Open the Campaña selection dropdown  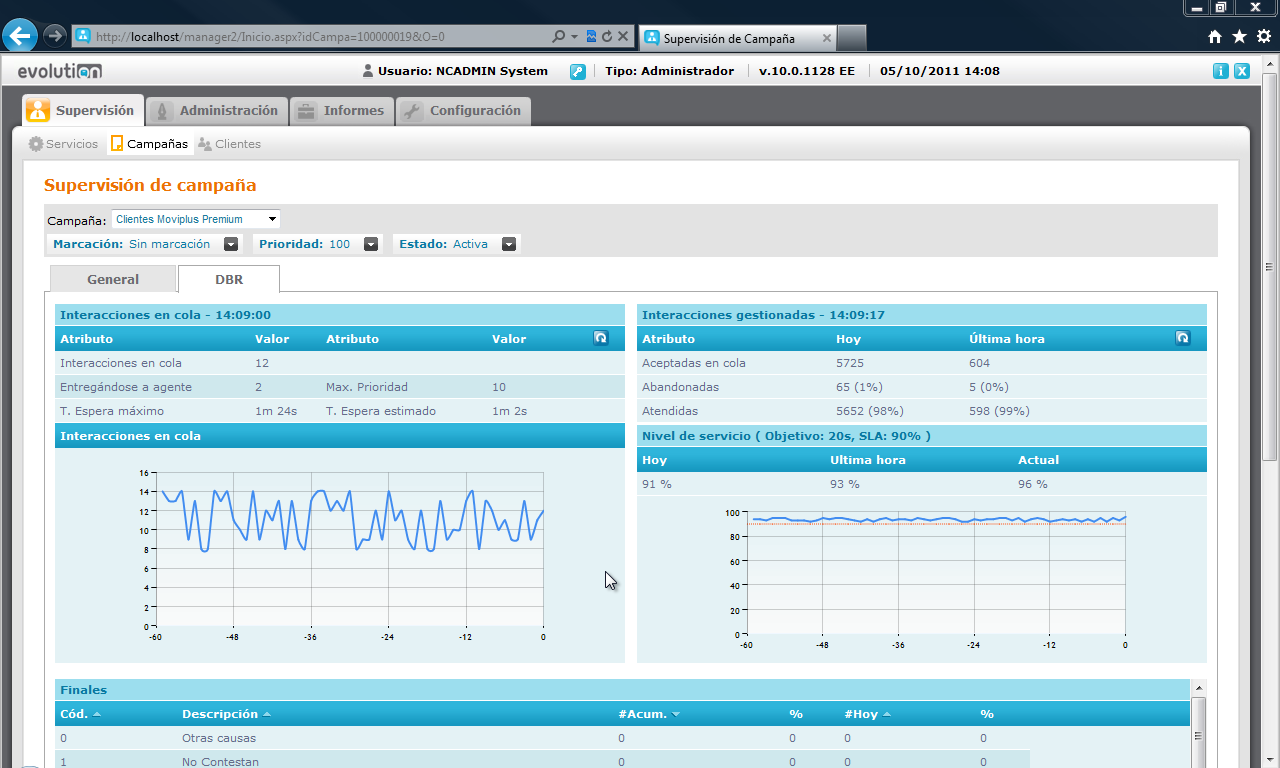point(196,219)
